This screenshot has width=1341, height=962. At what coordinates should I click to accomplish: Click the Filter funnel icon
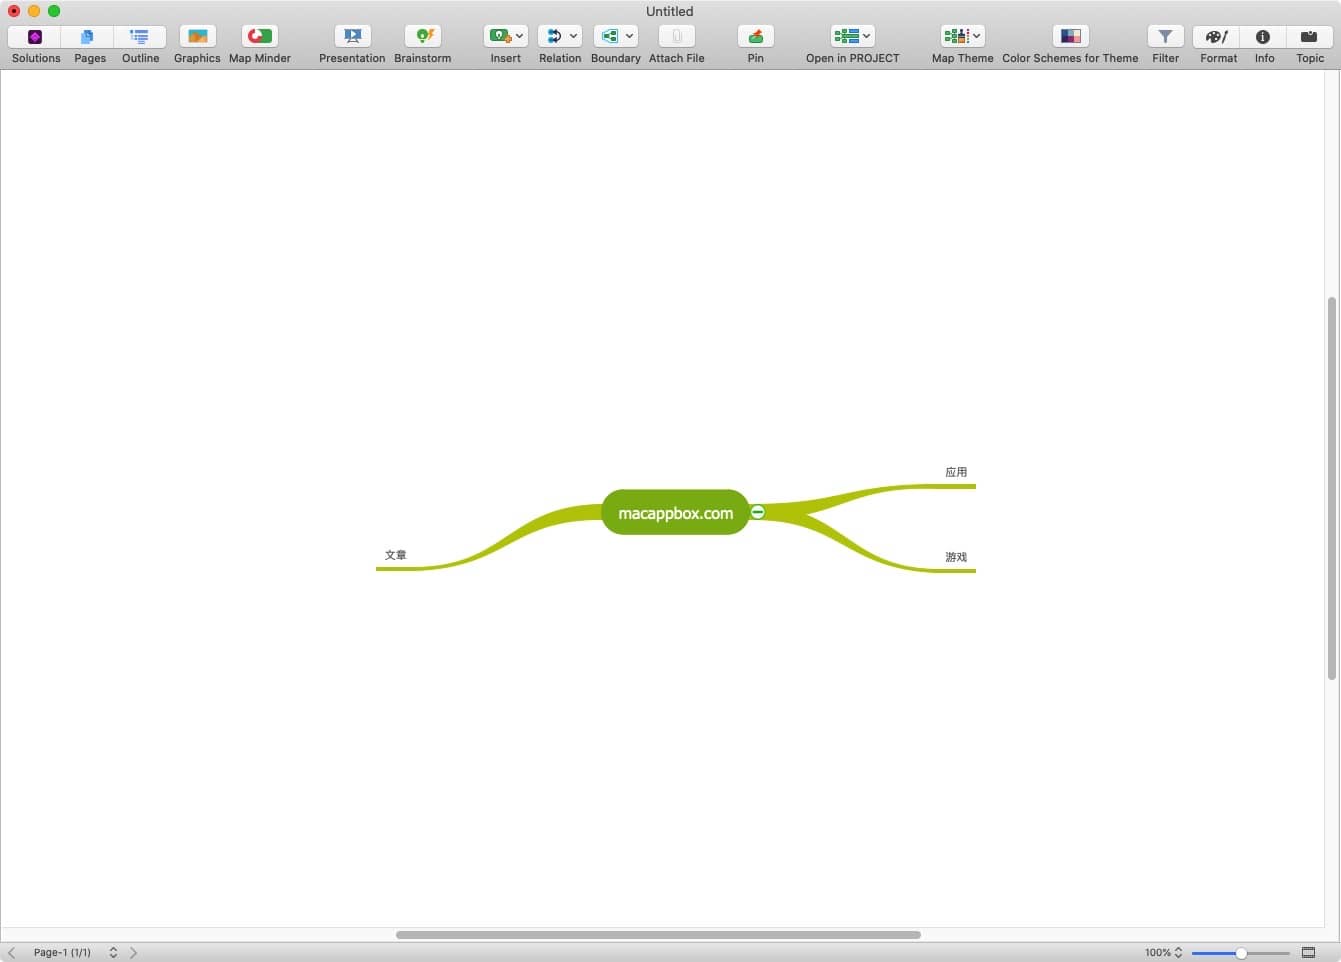click(x=1166, y=37)
